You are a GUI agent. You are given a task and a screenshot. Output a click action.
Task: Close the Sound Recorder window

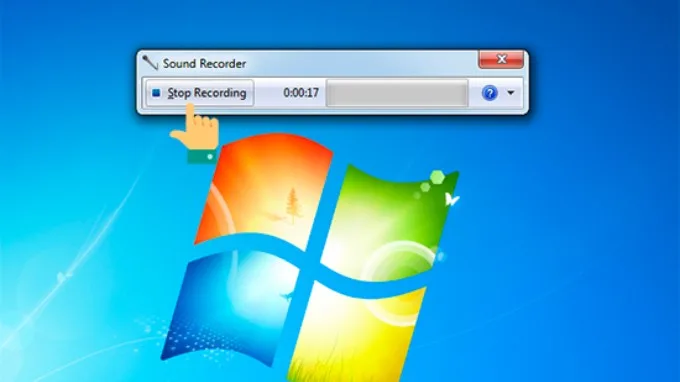tap(501, 59)
